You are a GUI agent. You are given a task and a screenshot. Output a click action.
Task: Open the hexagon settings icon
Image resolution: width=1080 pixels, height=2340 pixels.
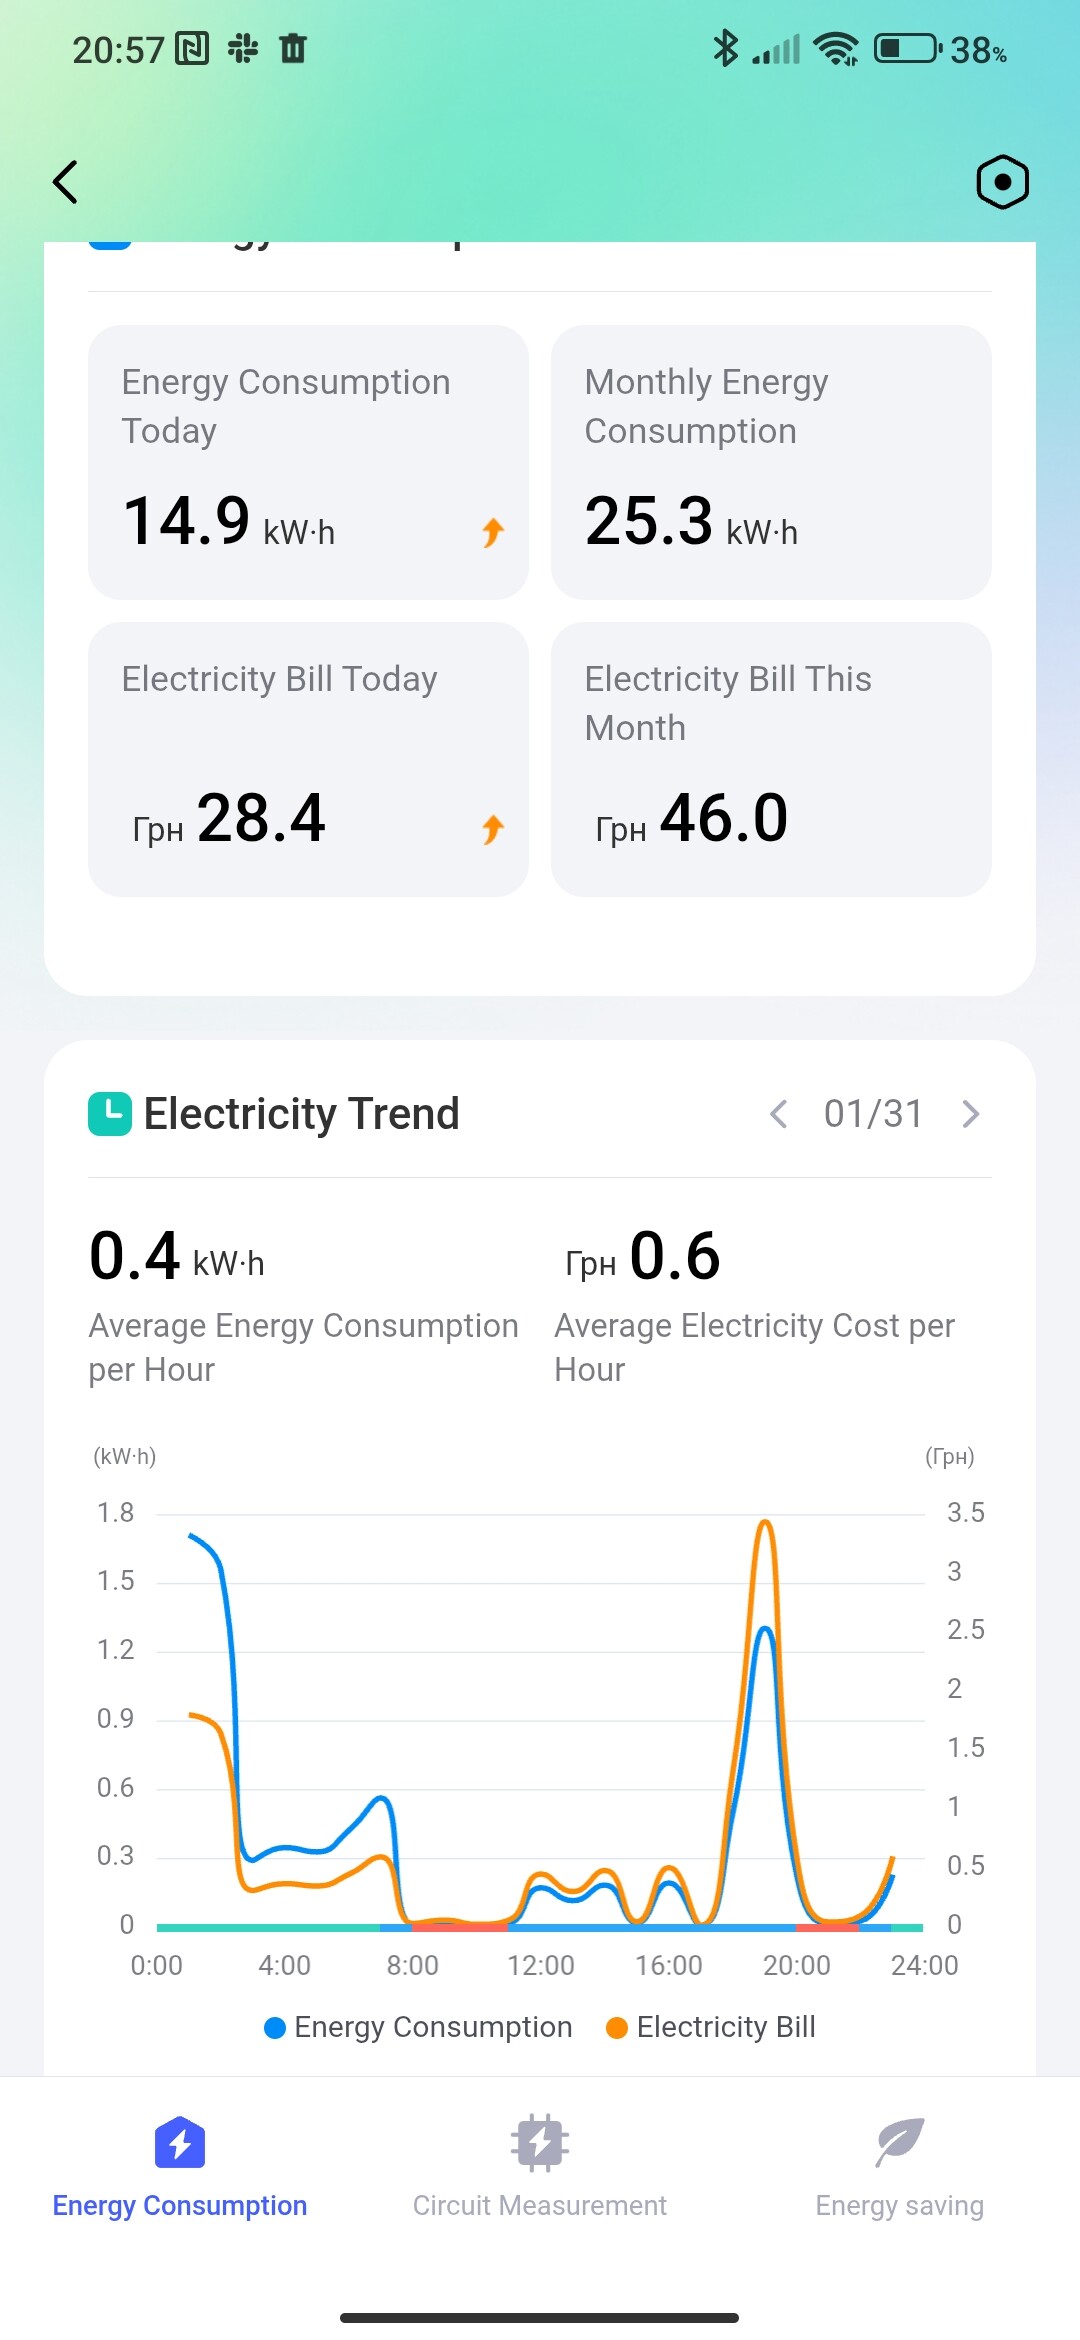pyautogui.click(x=1002, y=182)
